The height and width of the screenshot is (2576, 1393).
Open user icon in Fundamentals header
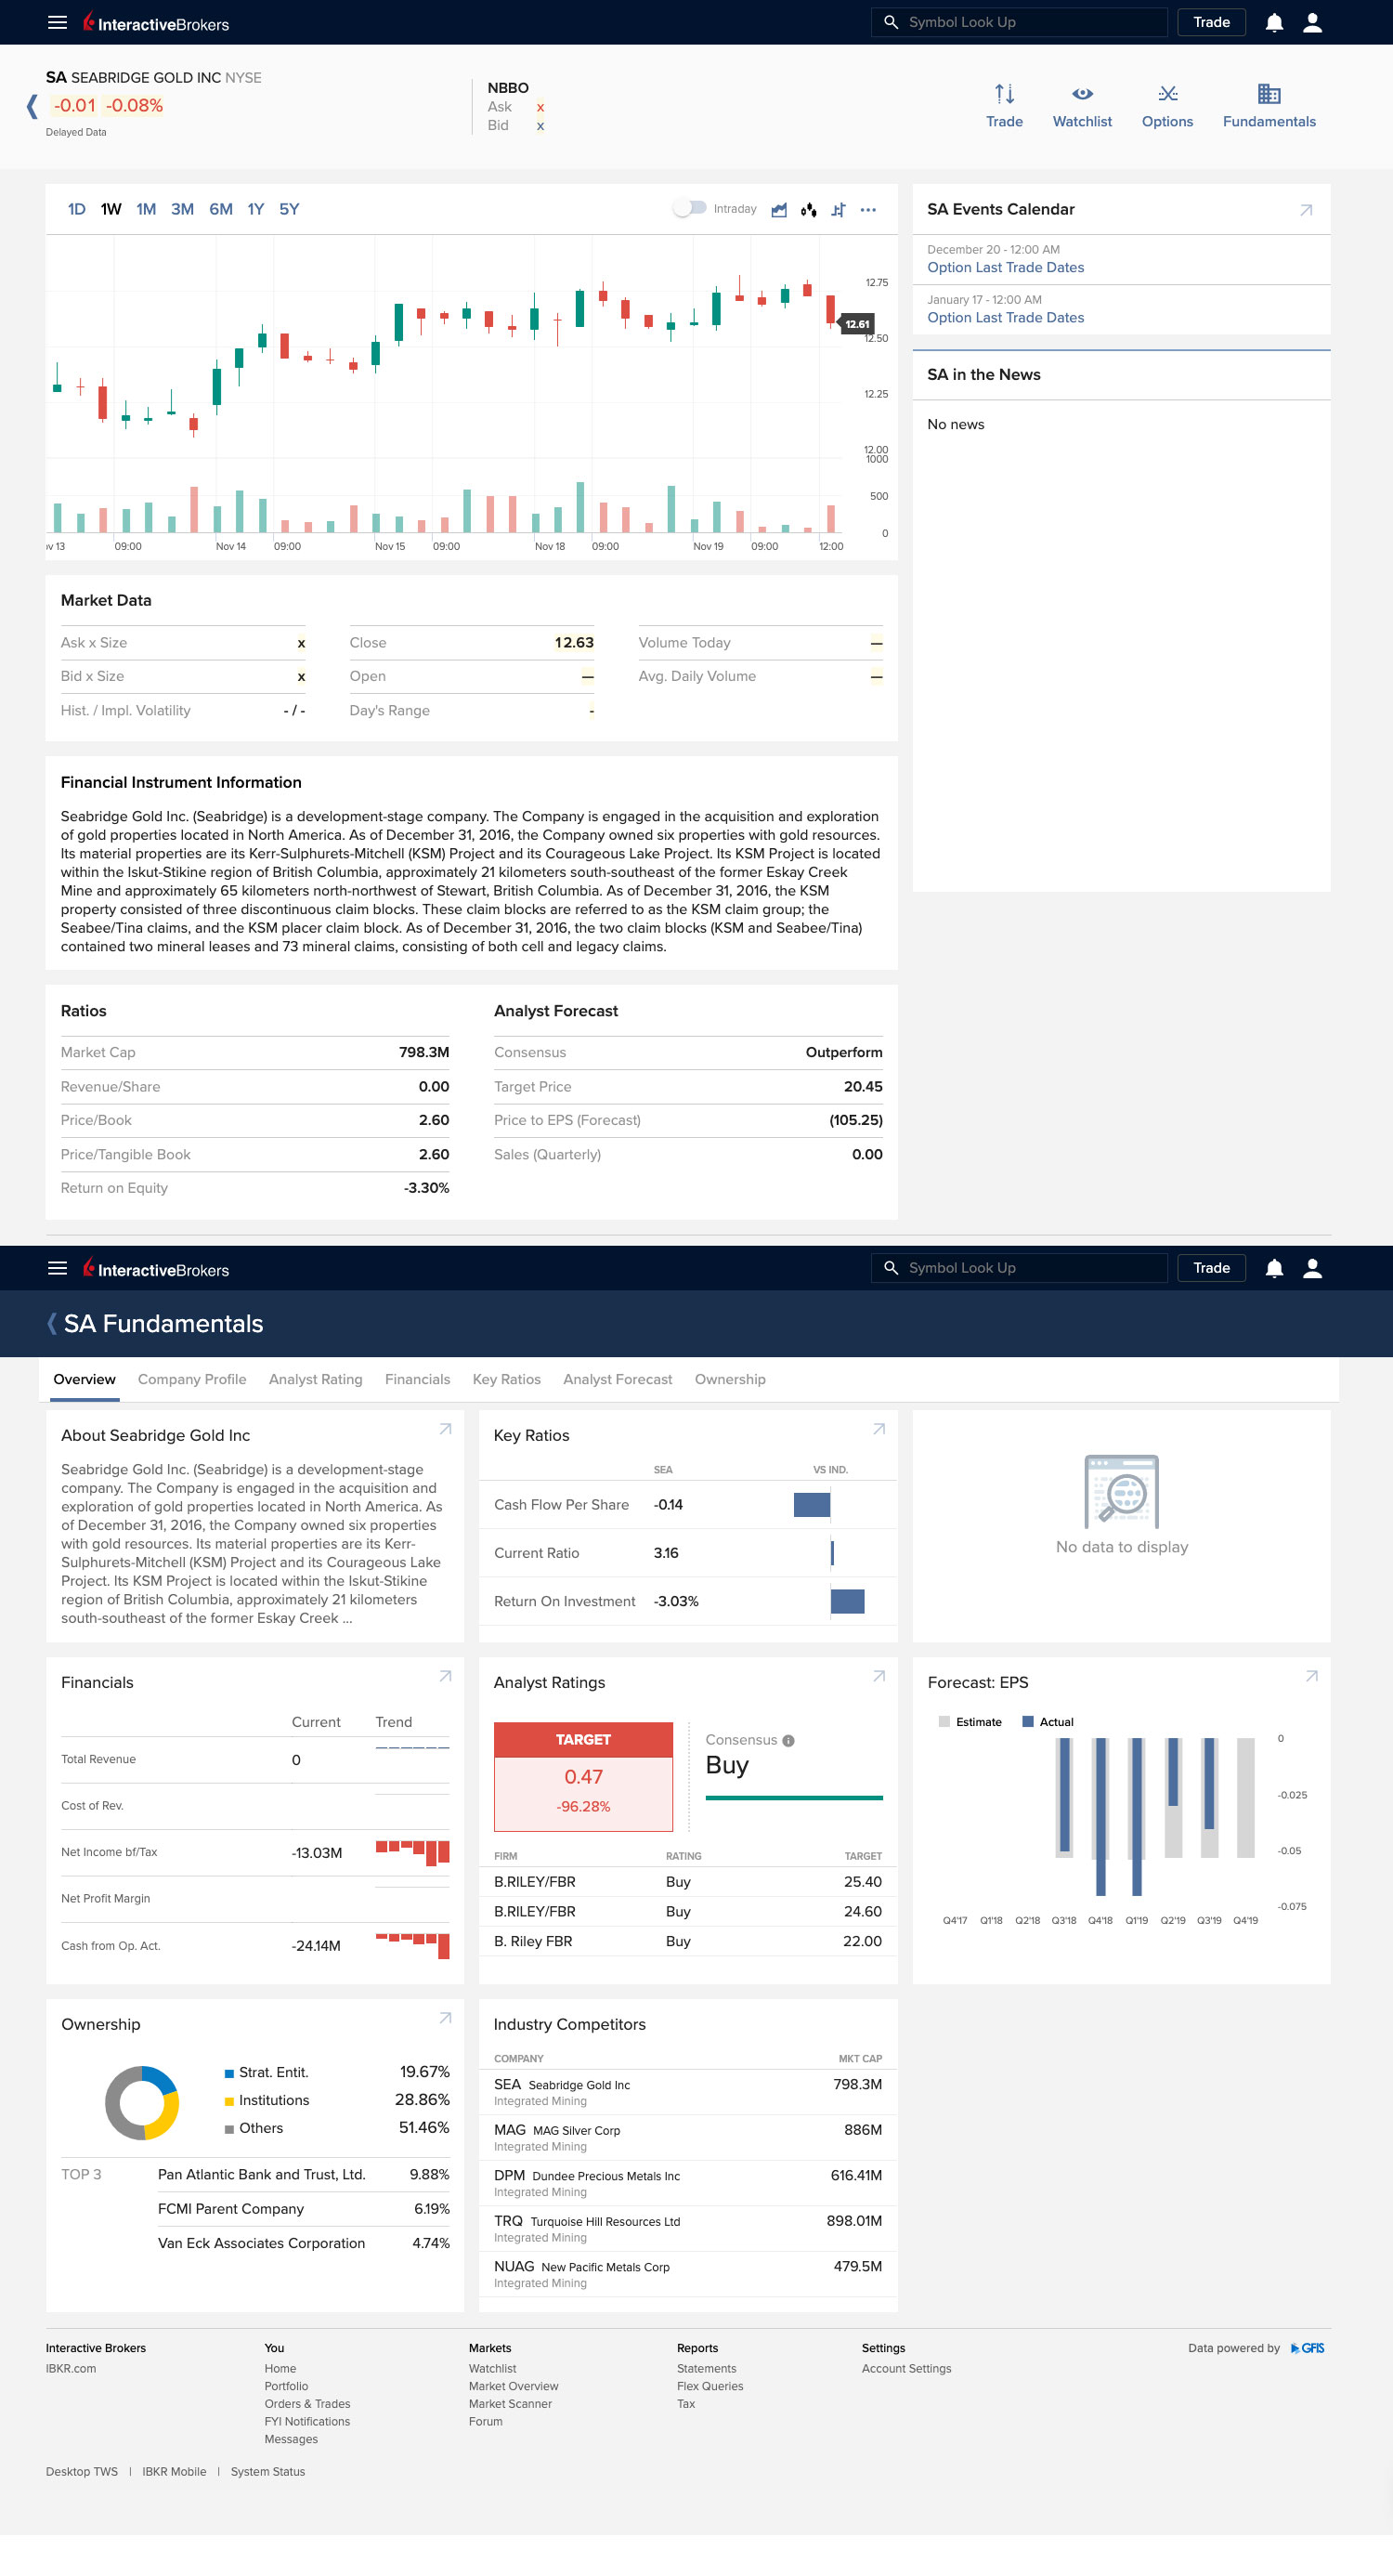[x=1312, y=1268]
